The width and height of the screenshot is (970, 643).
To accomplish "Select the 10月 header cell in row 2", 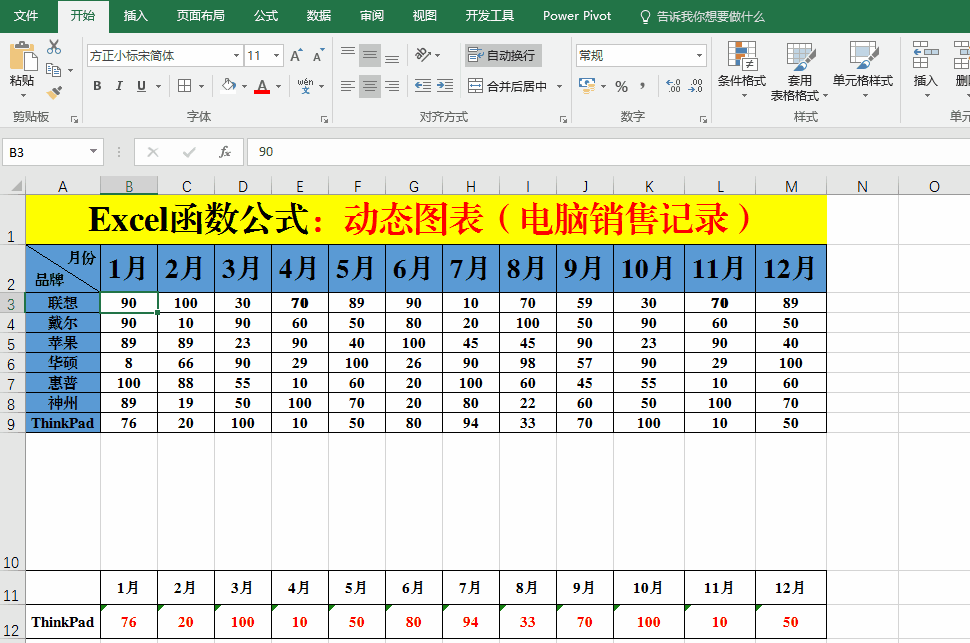I will pyautogui.click(x=649, y=268).
